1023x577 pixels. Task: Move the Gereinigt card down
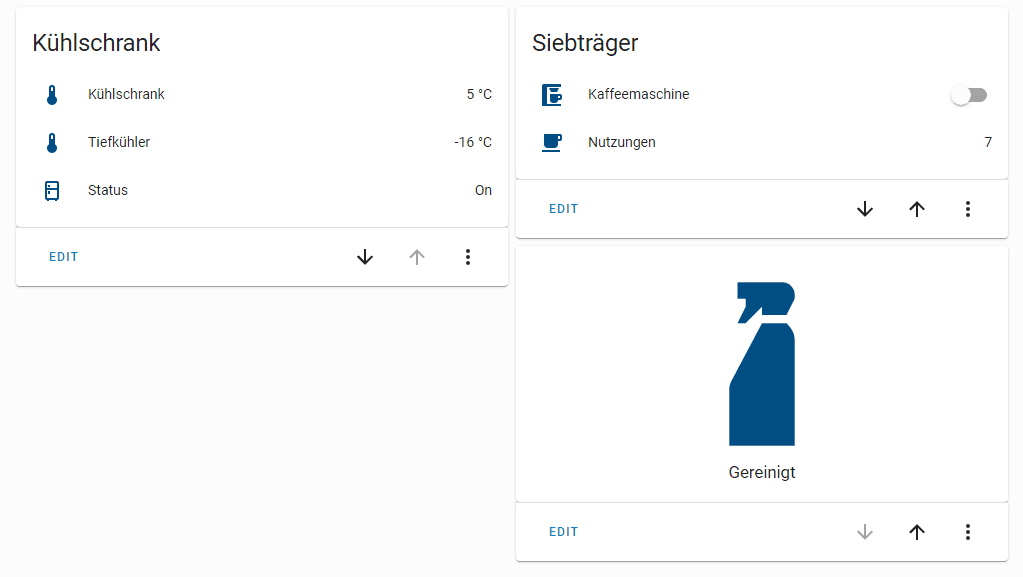pyautogui.click(x=865, y=532)
